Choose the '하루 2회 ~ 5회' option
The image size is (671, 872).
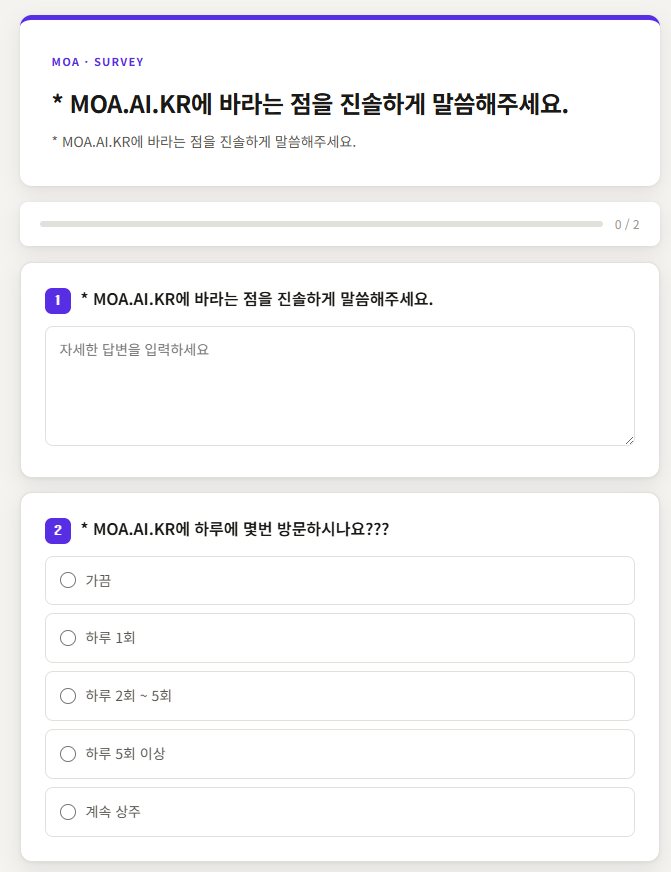click(68, 696)
